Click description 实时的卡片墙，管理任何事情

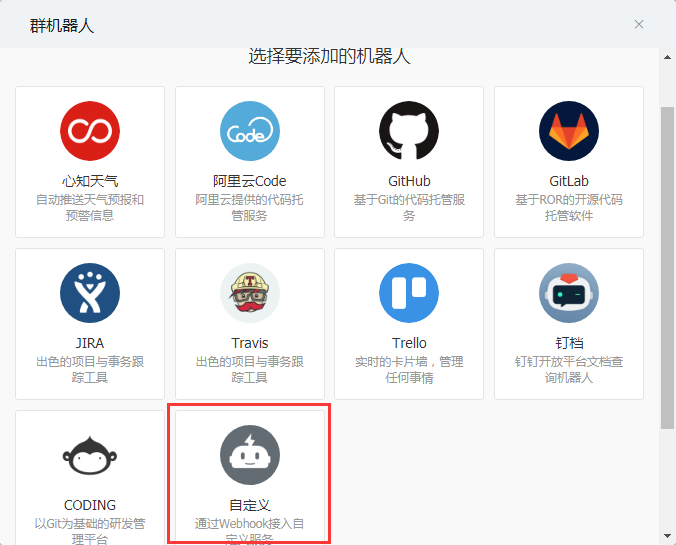click(409, 370)
